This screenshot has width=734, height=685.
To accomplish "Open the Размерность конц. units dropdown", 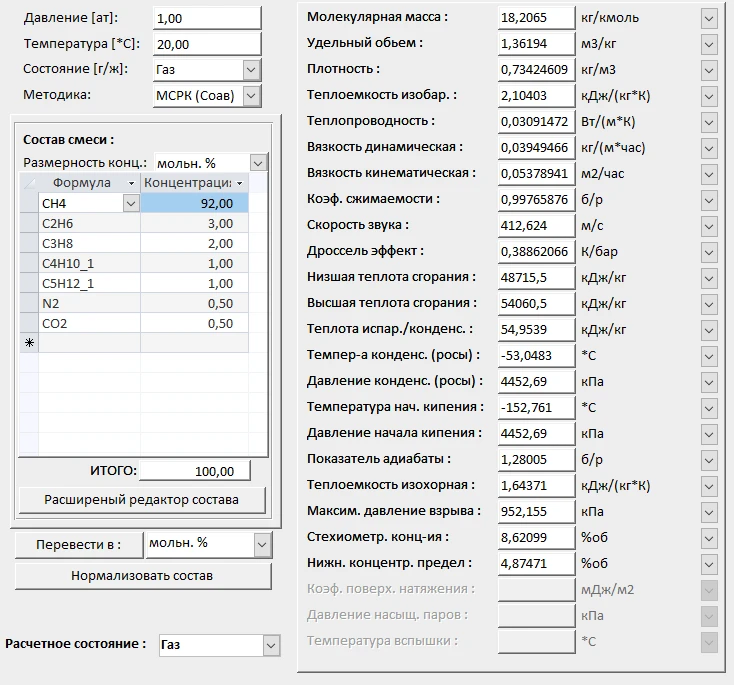I will [x=258, y=162].
